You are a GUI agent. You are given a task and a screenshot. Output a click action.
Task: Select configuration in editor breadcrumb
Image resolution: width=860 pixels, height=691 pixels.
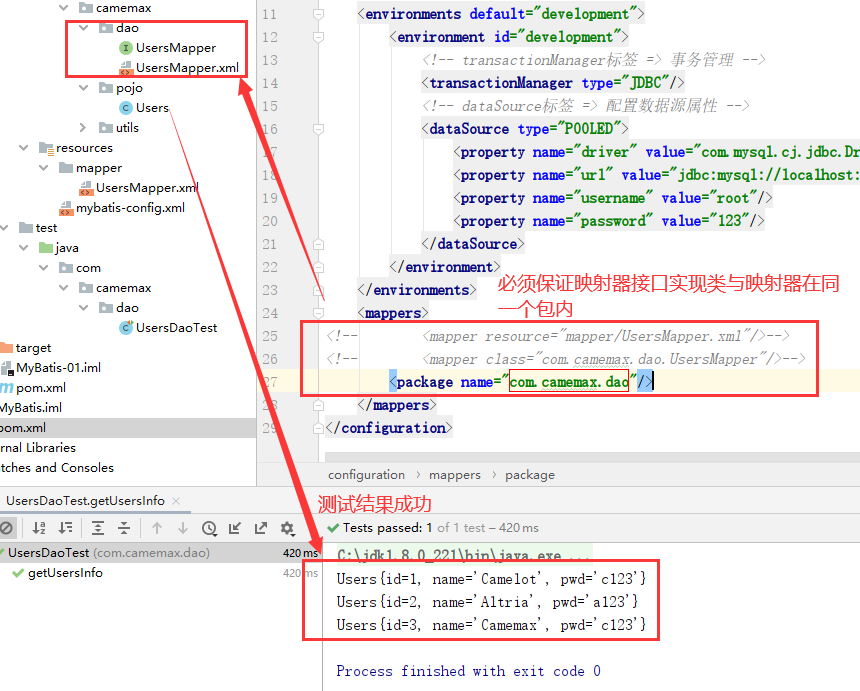[366, 475]
